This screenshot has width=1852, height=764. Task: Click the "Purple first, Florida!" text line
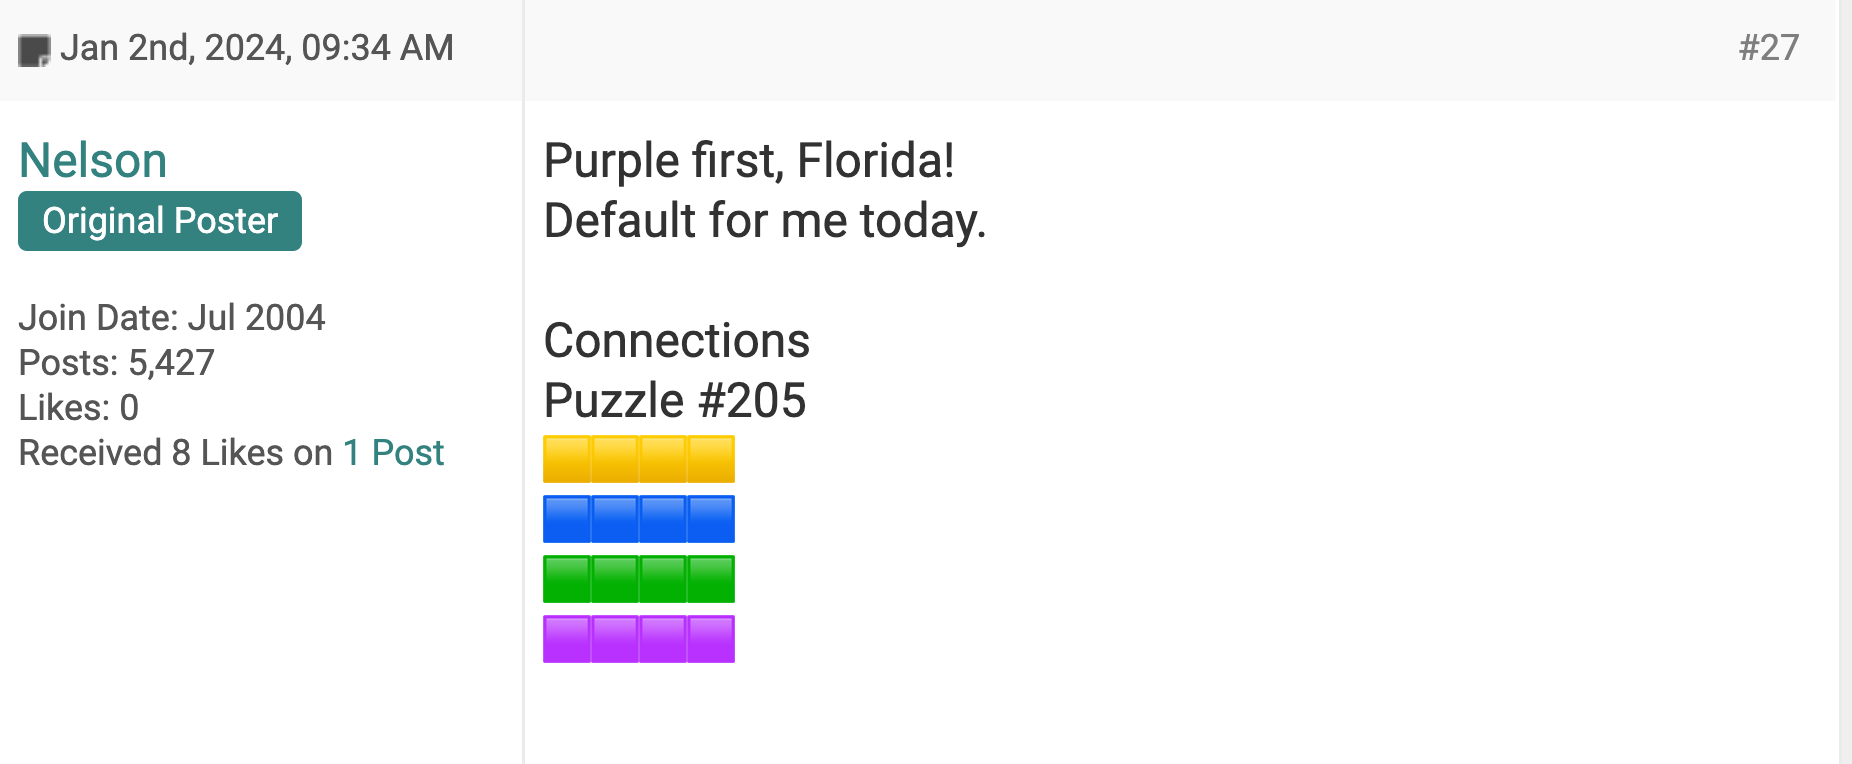point(749,161)
